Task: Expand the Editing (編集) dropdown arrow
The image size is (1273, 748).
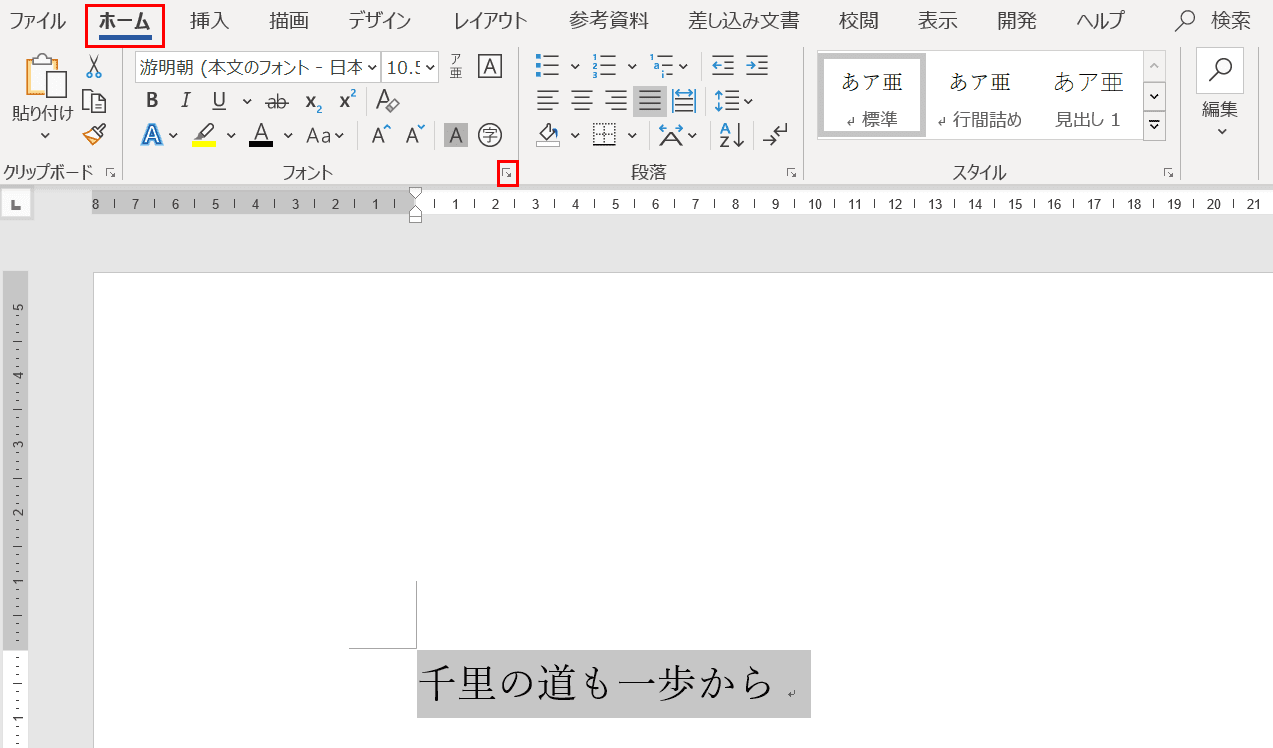Action: click(x=1221, y=131)
